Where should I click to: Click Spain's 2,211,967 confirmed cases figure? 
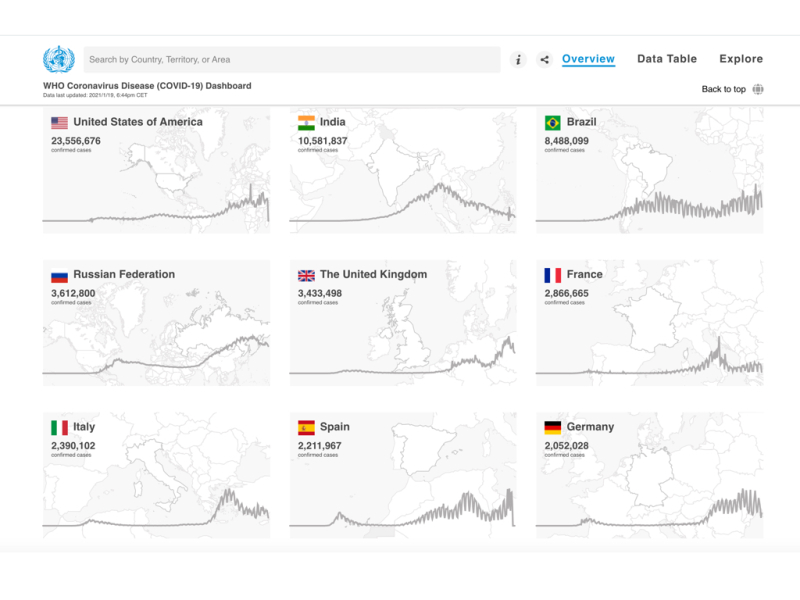pyautogui.click(x=319, y=446)
